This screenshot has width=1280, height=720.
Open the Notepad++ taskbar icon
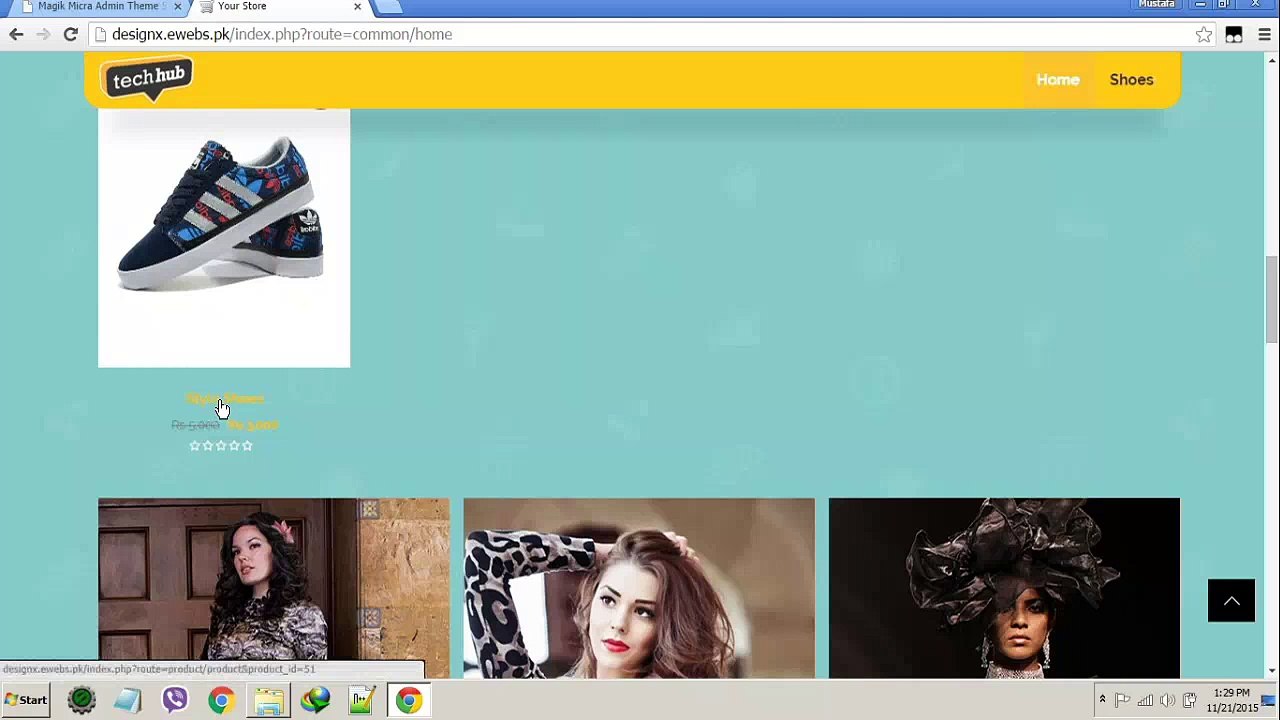click(362, 700)
